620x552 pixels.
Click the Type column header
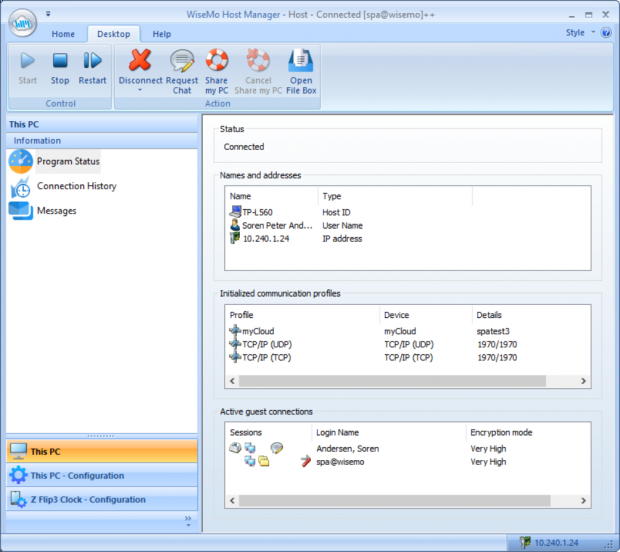pos(395,196)
